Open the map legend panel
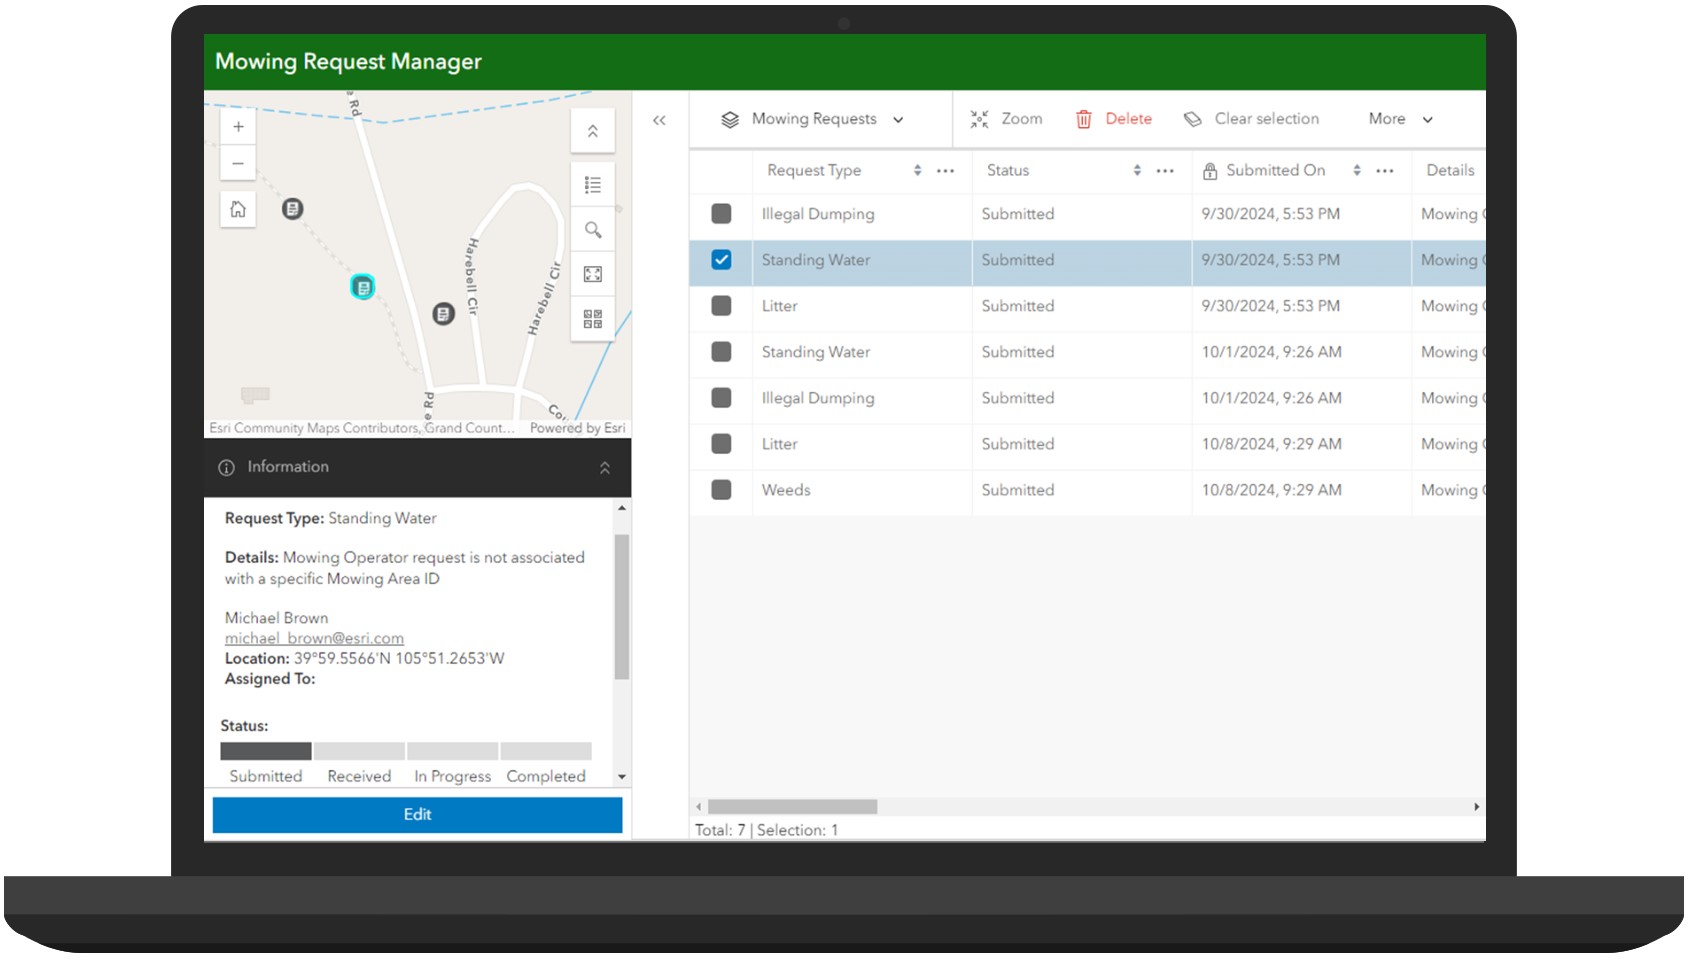The width and height of the screenshot is (1688, 959). (593, 184)
